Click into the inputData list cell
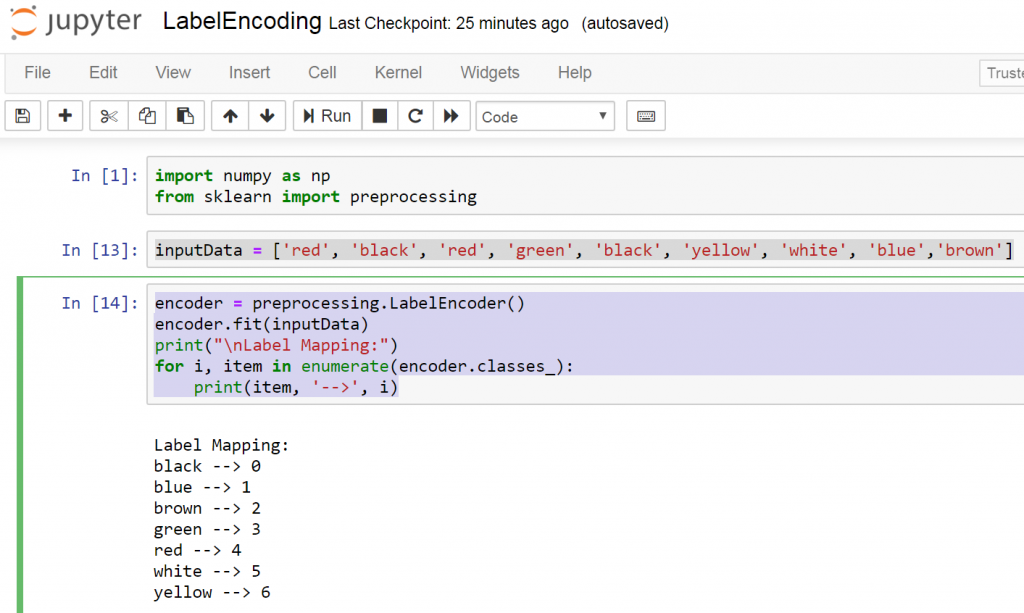This screenshot has width=1024, height=613. pyautogui.click(x=585, y=250)
